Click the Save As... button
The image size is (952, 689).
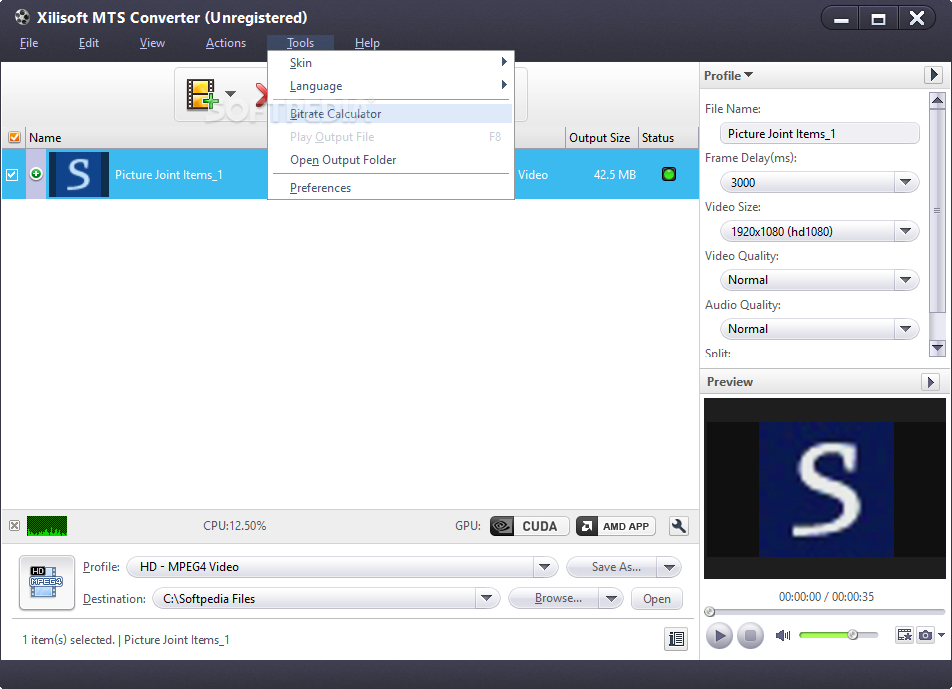[x=612, y=567]
